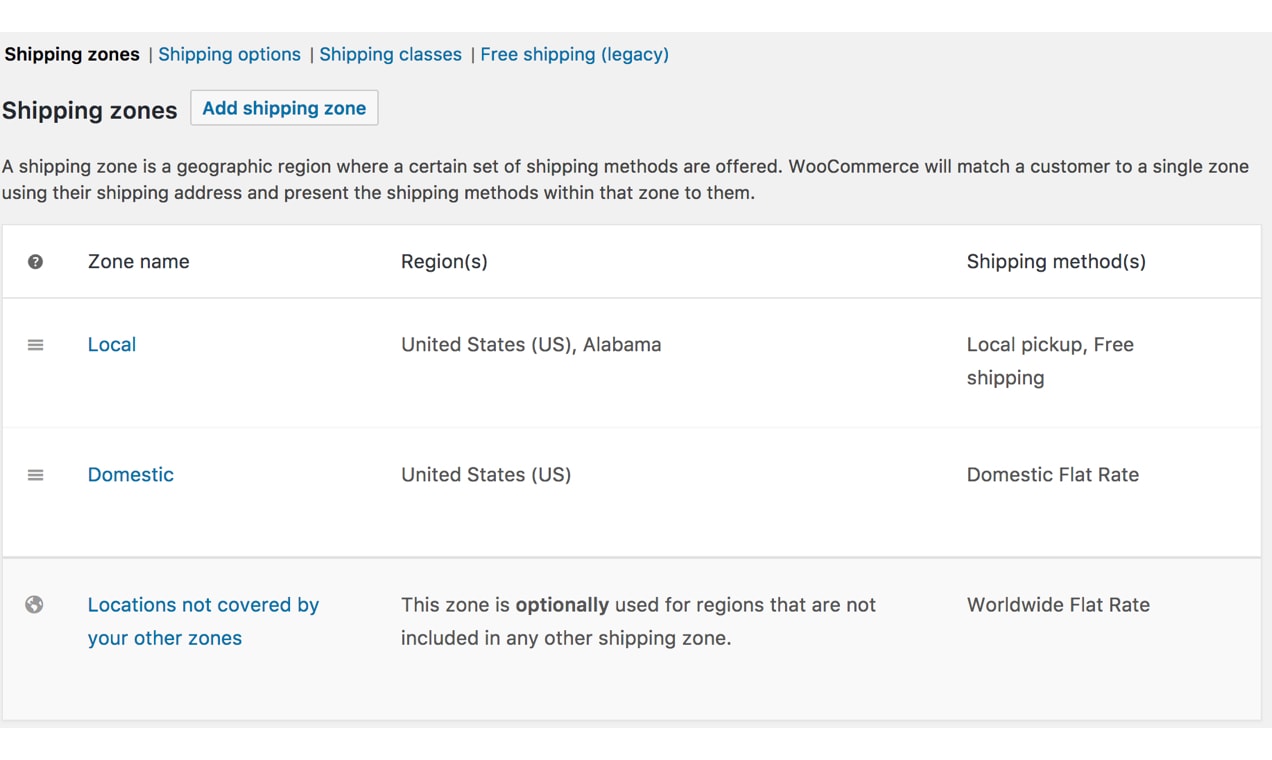The width and height of the screenshot is (1272, 760).
Task: Click the Shipping method(s) column header
Action: pyautogui.click(x=1056, y=262)
